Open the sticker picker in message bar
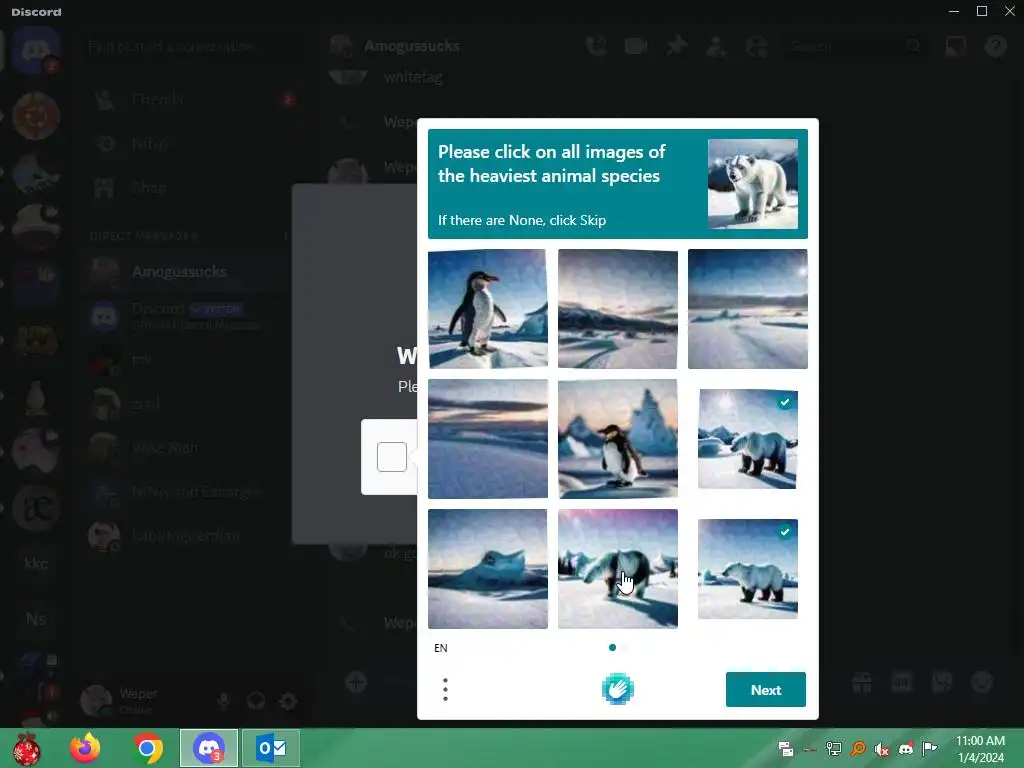This screenshot has height=768, width=1024. point(942,682)
